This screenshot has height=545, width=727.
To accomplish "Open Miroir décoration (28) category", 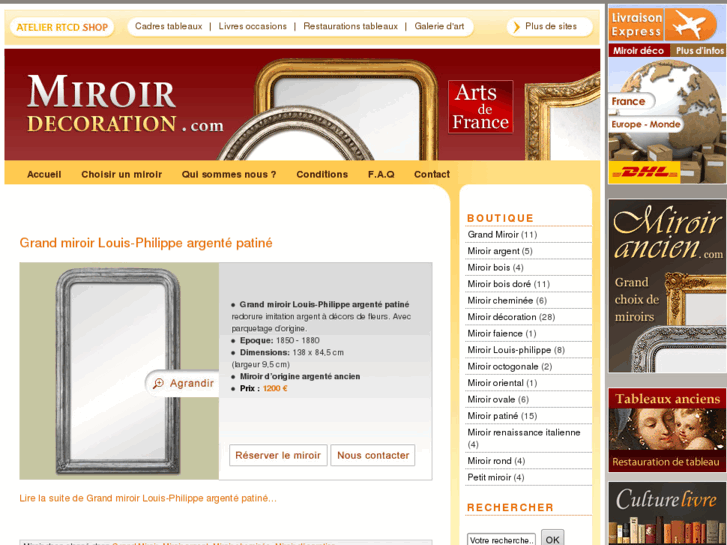I will pos(511,317).
